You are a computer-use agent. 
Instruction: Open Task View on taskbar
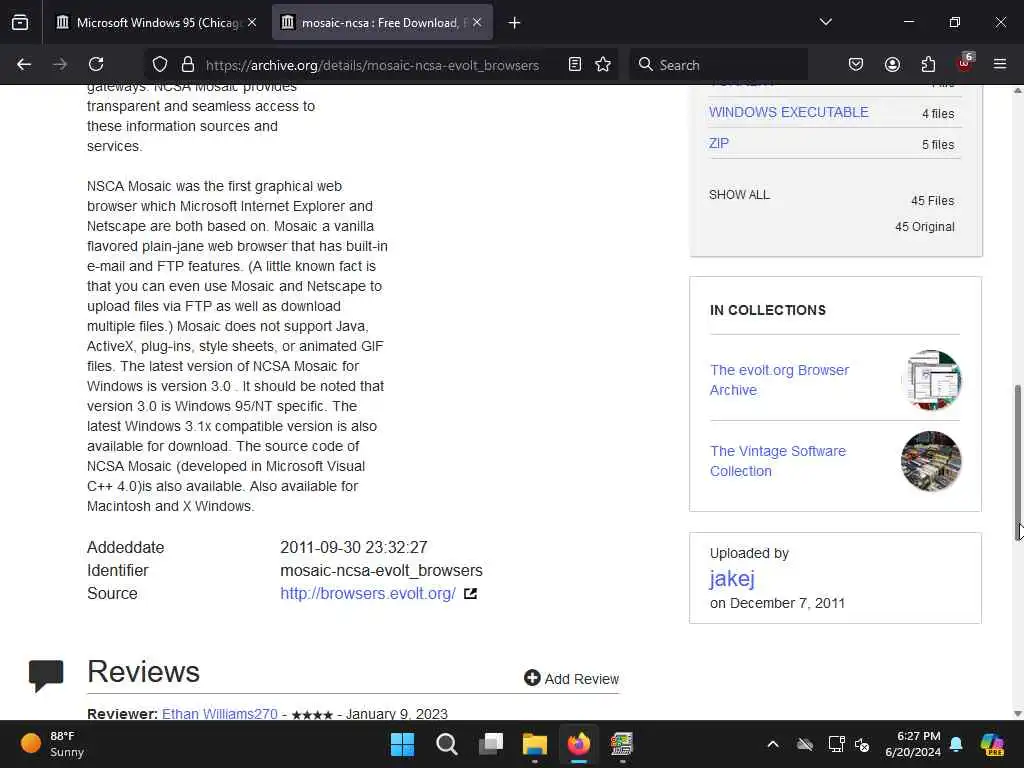tap(491, 744)
